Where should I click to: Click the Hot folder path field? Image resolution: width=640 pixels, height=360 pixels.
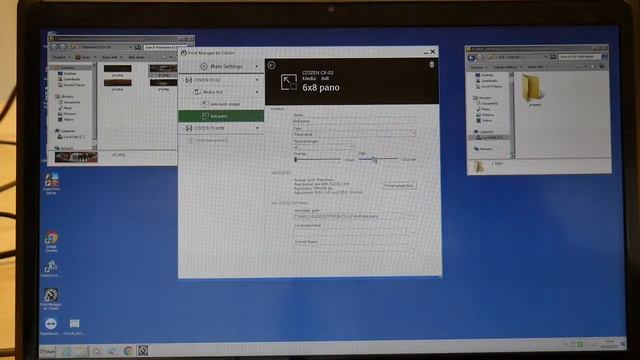click(x=354, y=216)
